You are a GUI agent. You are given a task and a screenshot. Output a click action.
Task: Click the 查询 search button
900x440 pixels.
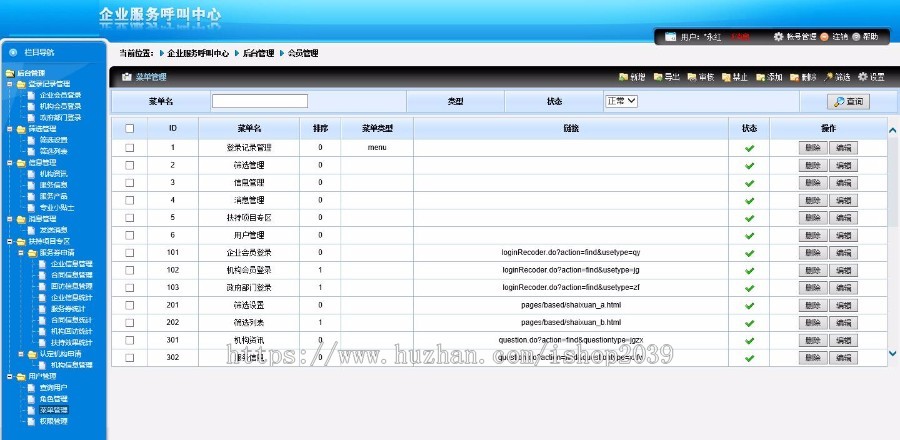tap(848, 102)
